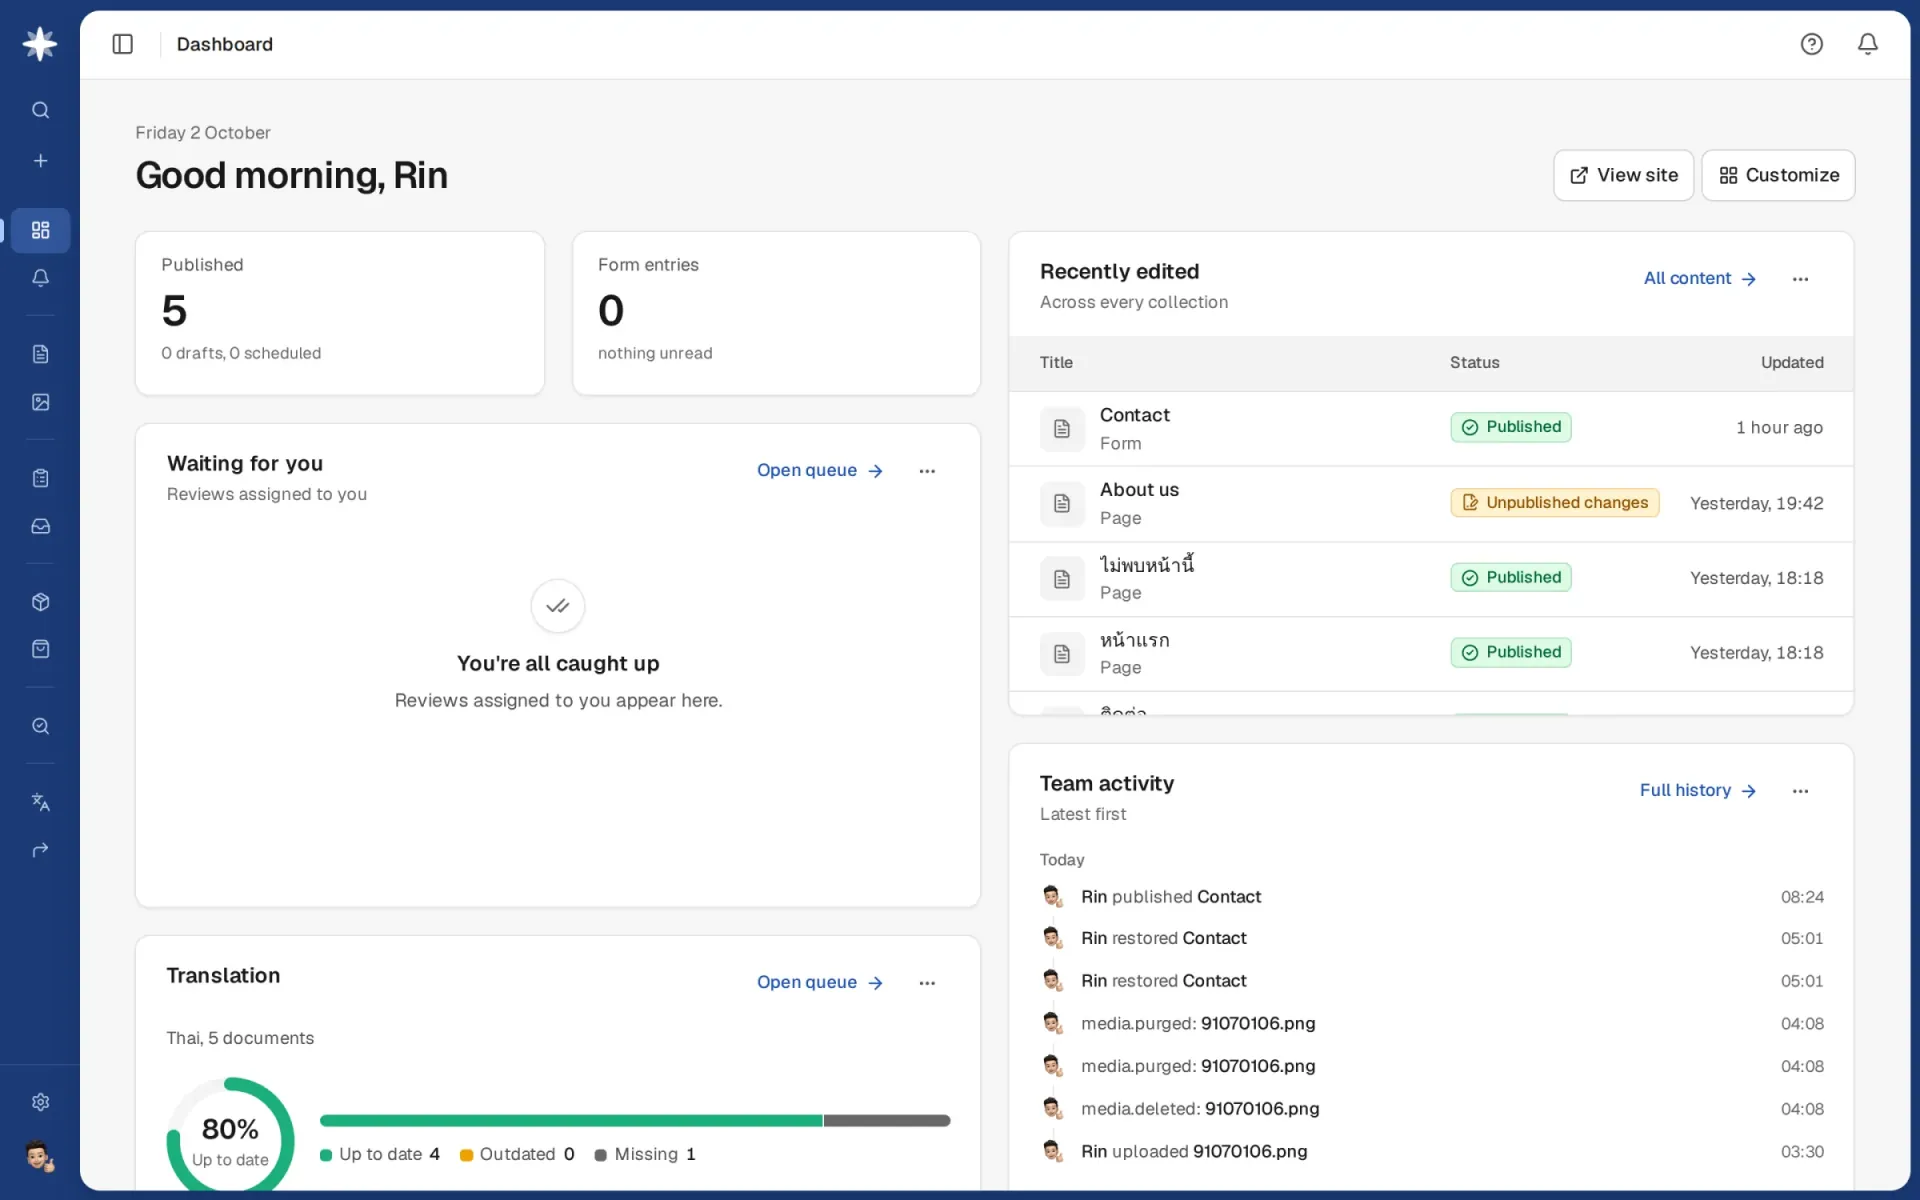Viewport: 1920px width, 1200px height.
Task: Open translation languages icon in sidebar
Action: pyautogui.click(x=40, y=802)
